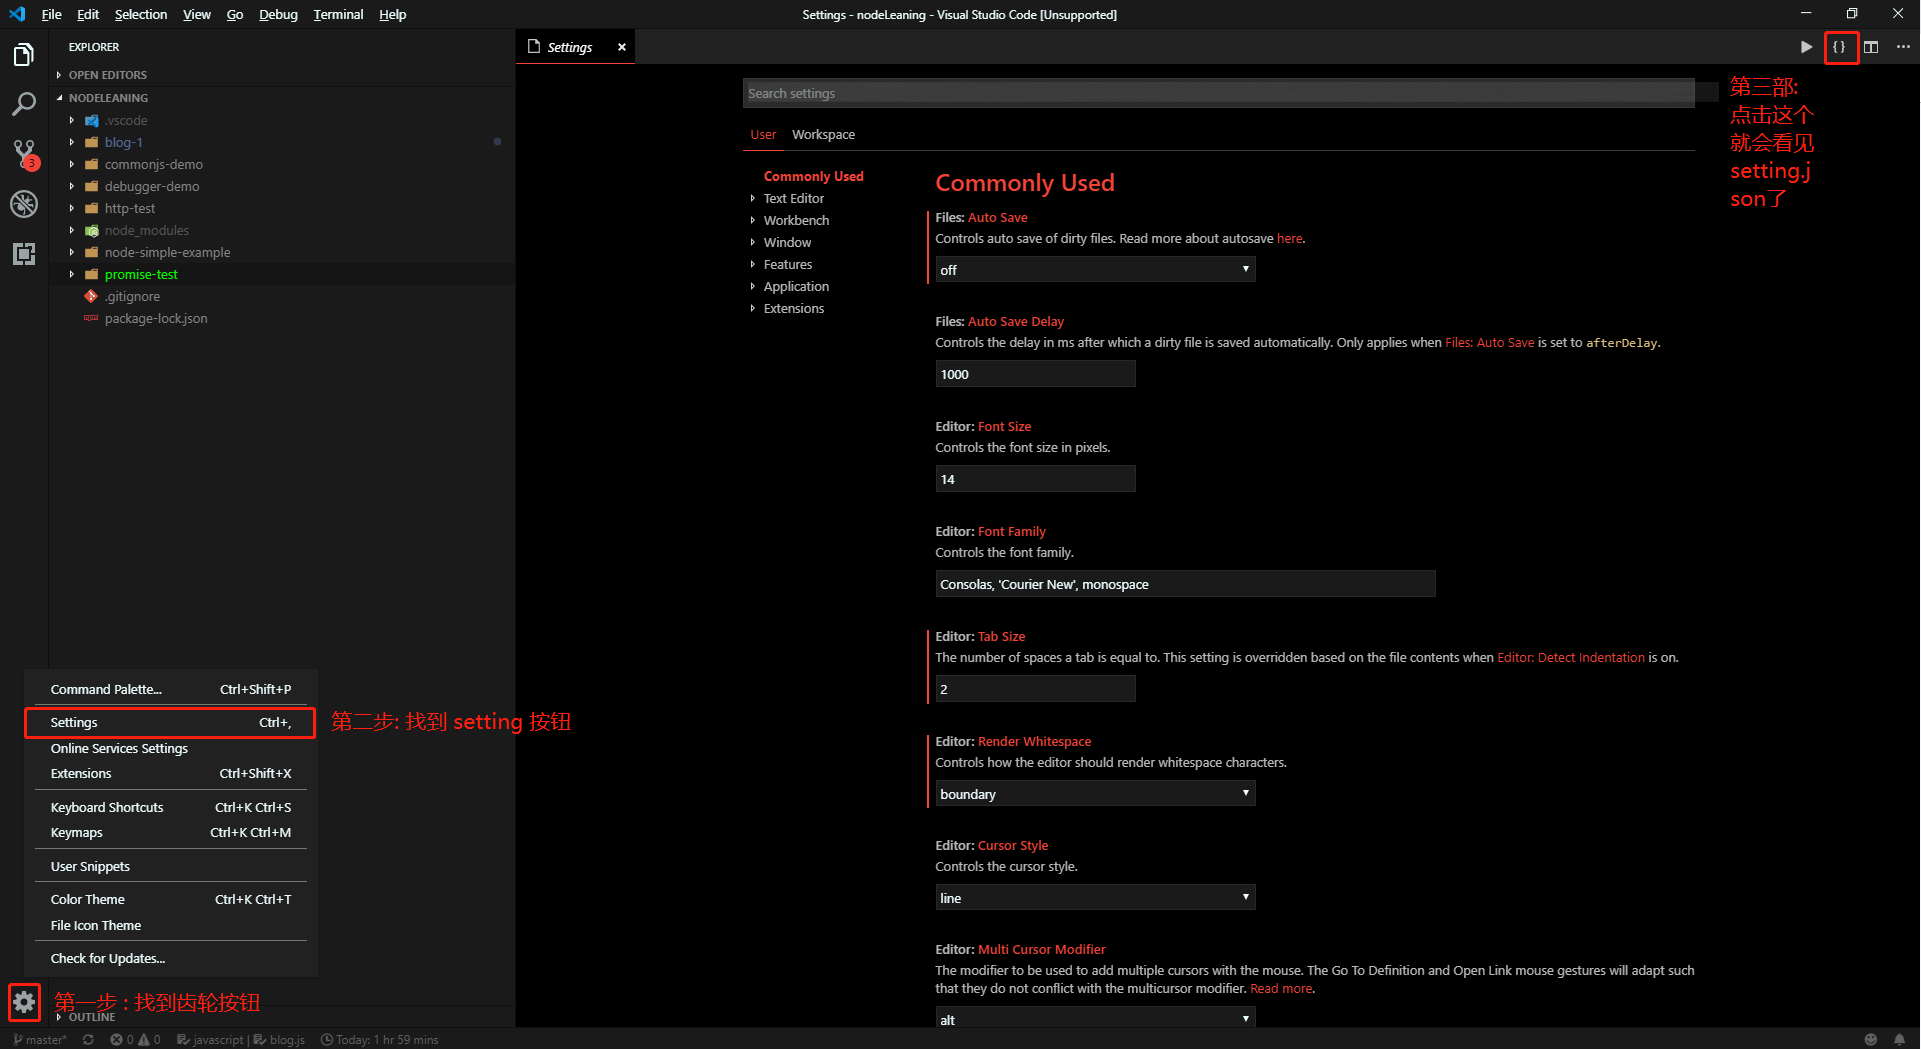Image resolution: width=1921 pixels, height=1049 pixels.
Task: Open the File menu
Action: pyautogui.click(x=51, y=14)
